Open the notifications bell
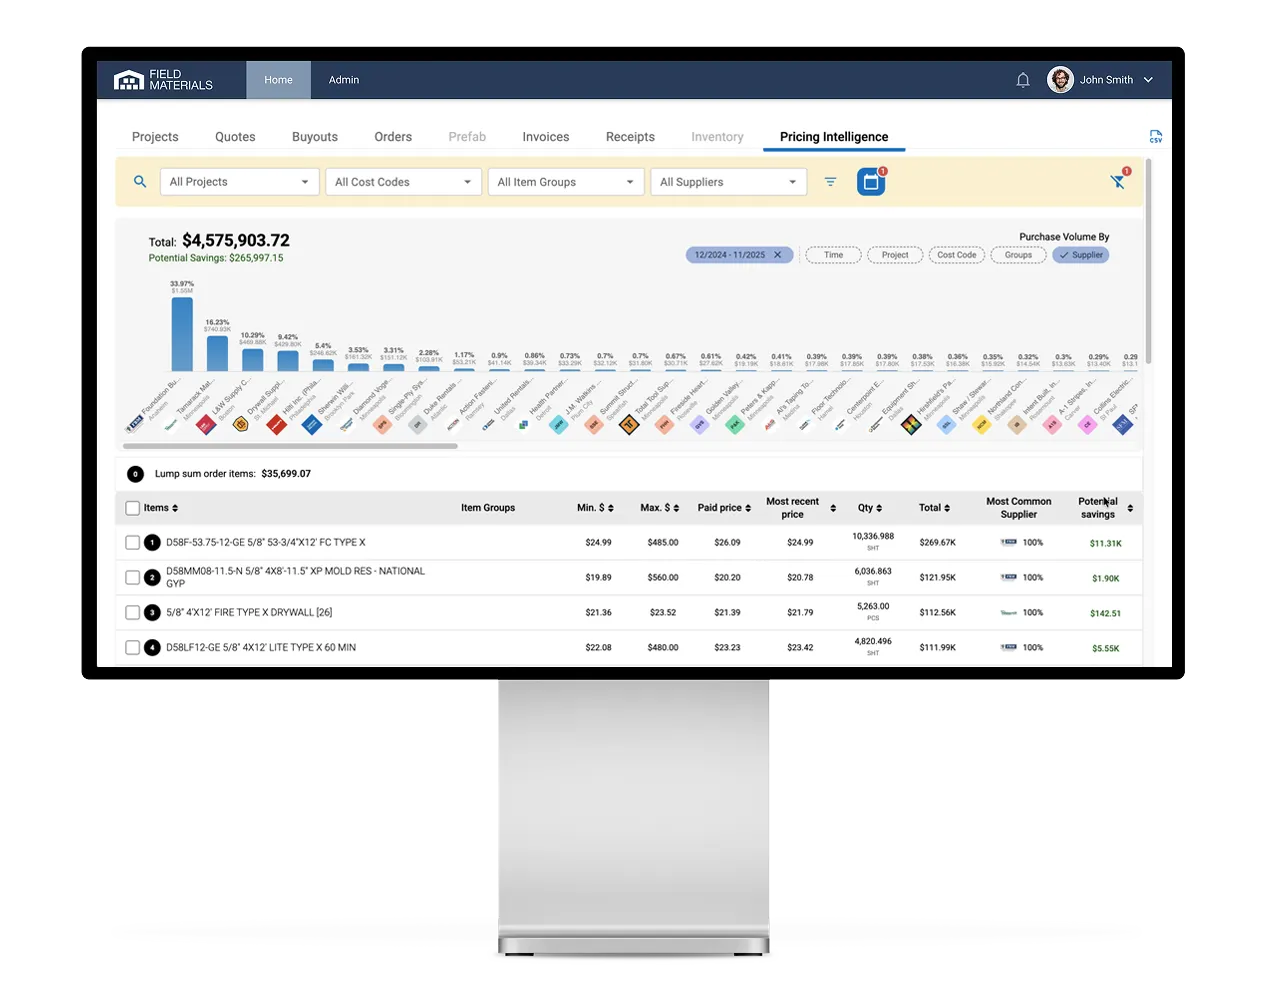Screen dimensions: 1264x997 (x=1022, y=80)
